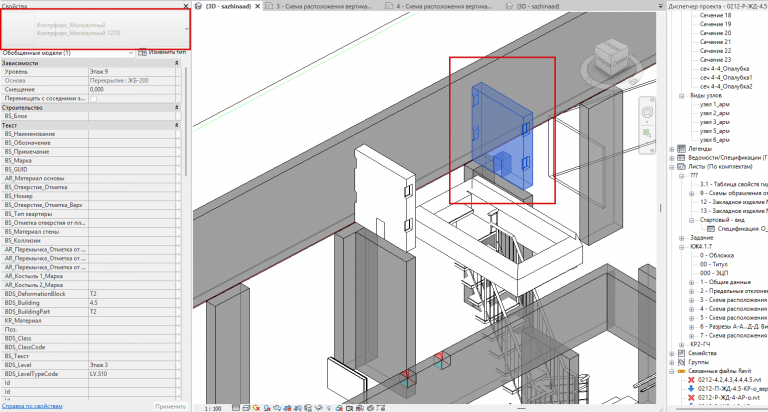
Task: Select linked file 0212-4.2,4.3,4.4,4.5.rvt
Action: point(729,380)
